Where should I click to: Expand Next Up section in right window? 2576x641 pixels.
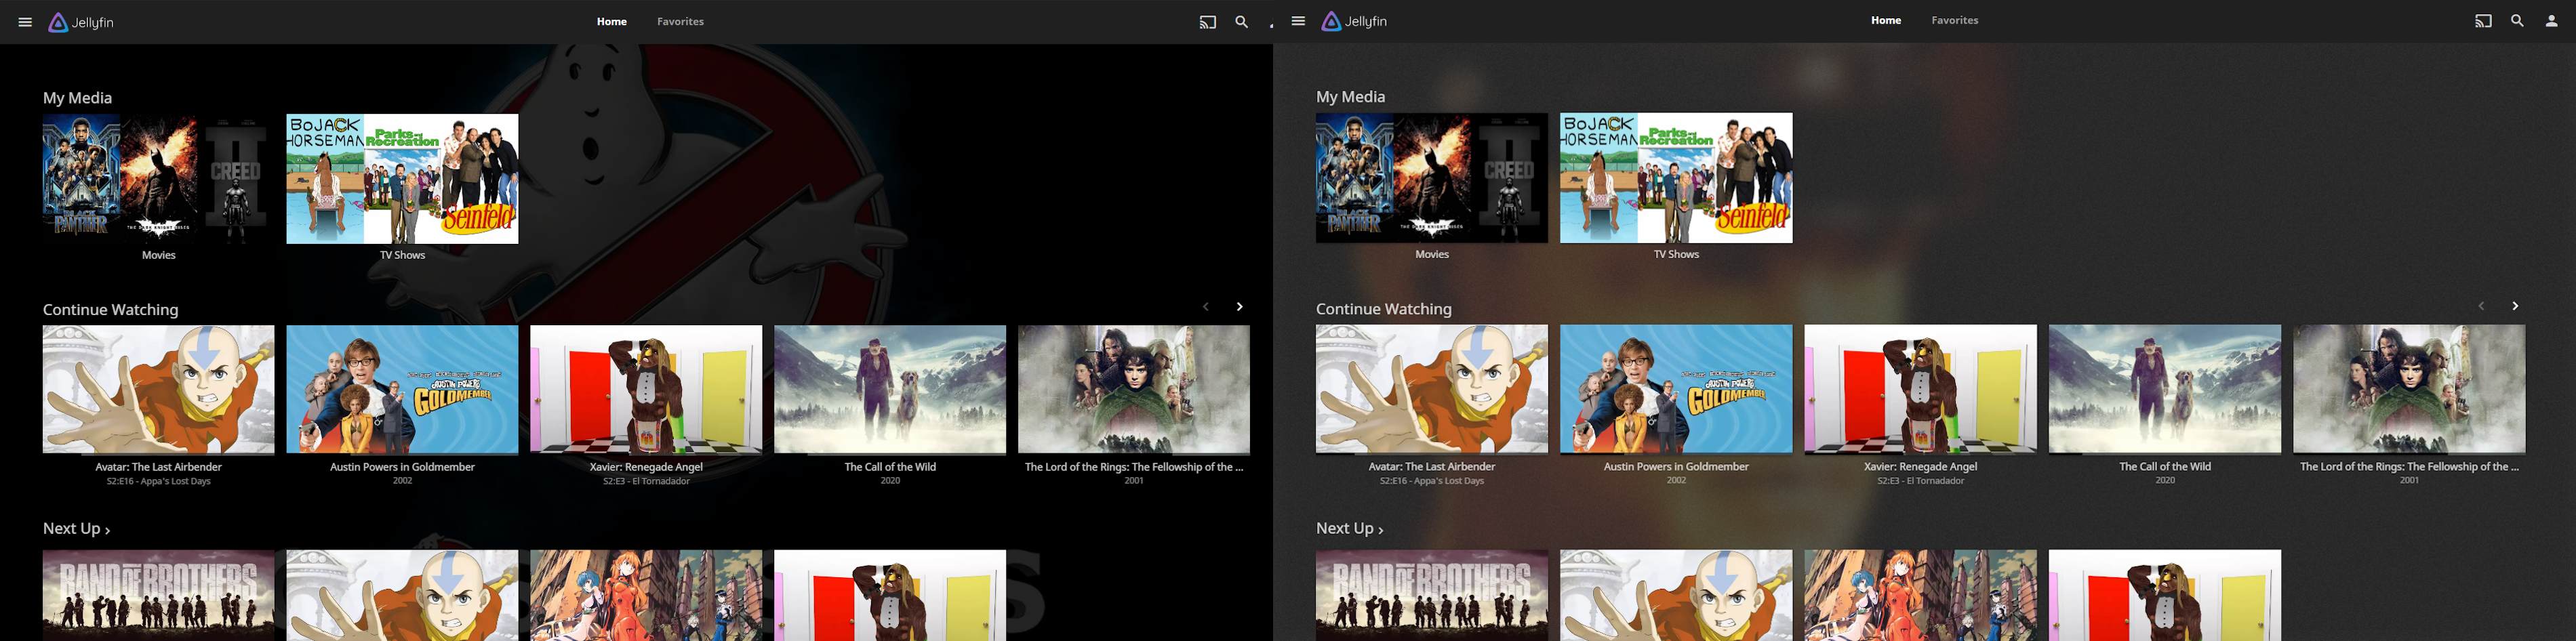click(1350, 528)
